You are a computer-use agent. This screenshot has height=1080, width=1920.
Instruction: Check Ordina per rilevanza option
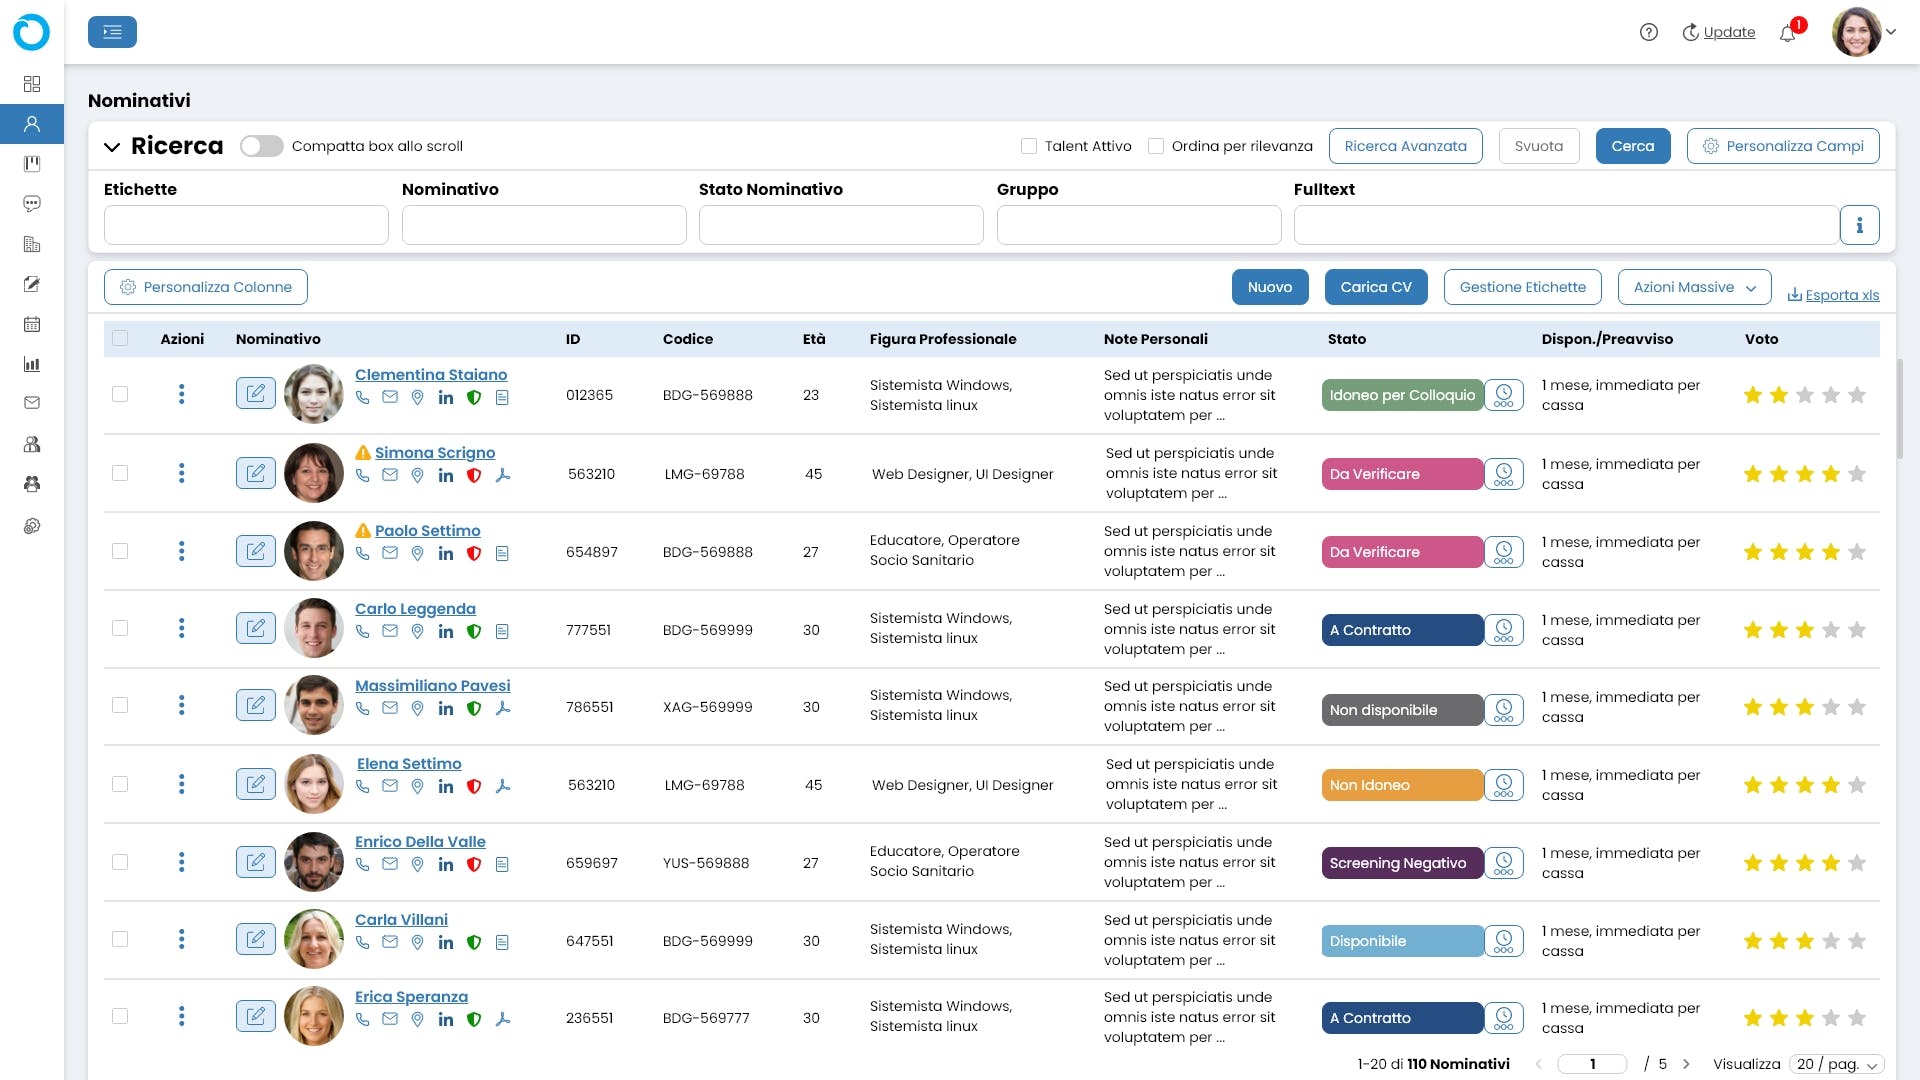coord(1156,146)
